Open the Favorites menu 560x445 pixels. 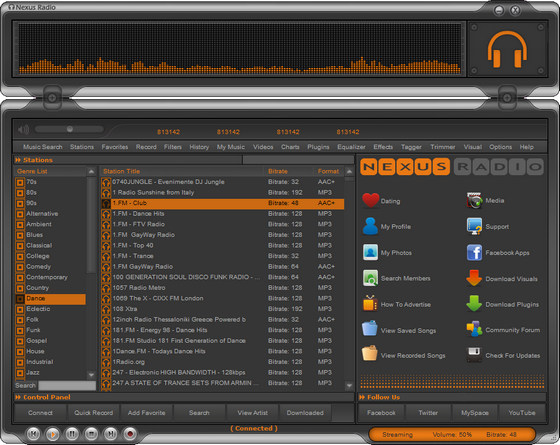pyautogui.click(x=115, y=147)
